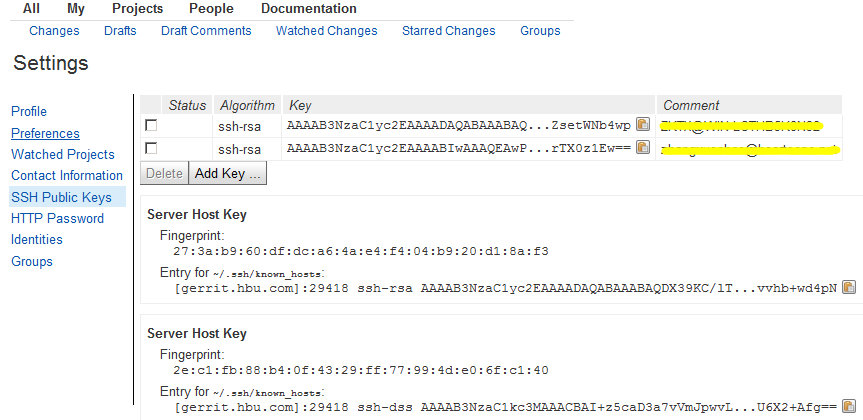
Task: Copy the first ssh-rsa key ending ZsetWNb4wp
Action: point(643,124)
